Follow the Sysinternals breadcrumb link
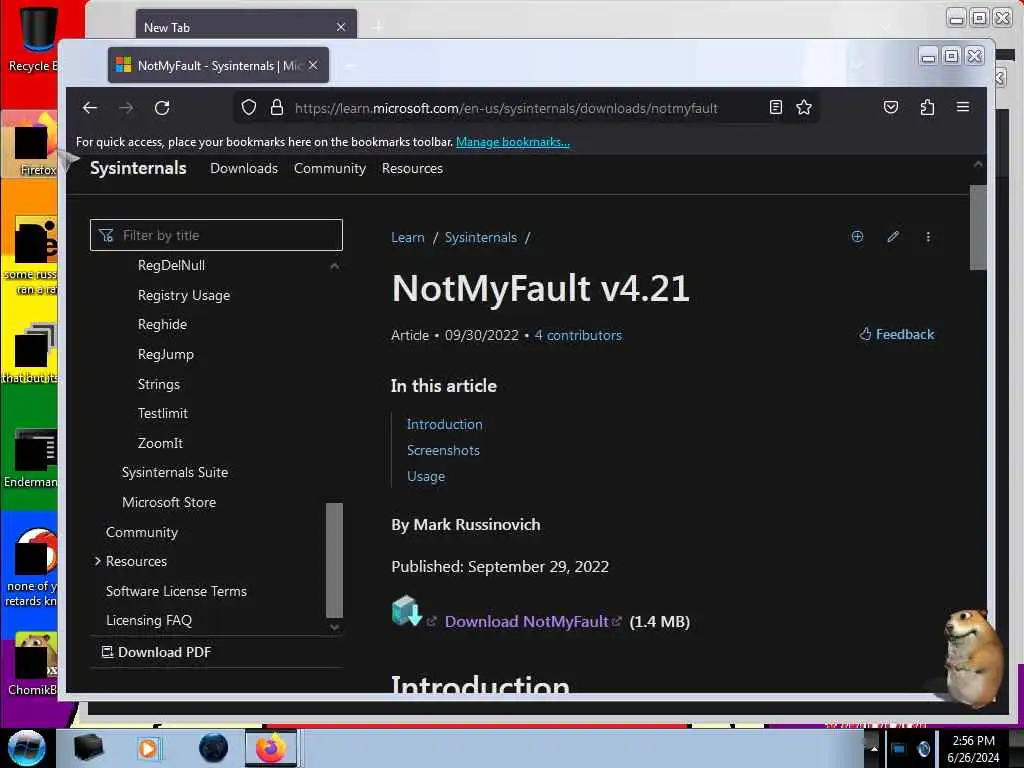Viewport: 1024px width, 768px height. pos(481,237)
